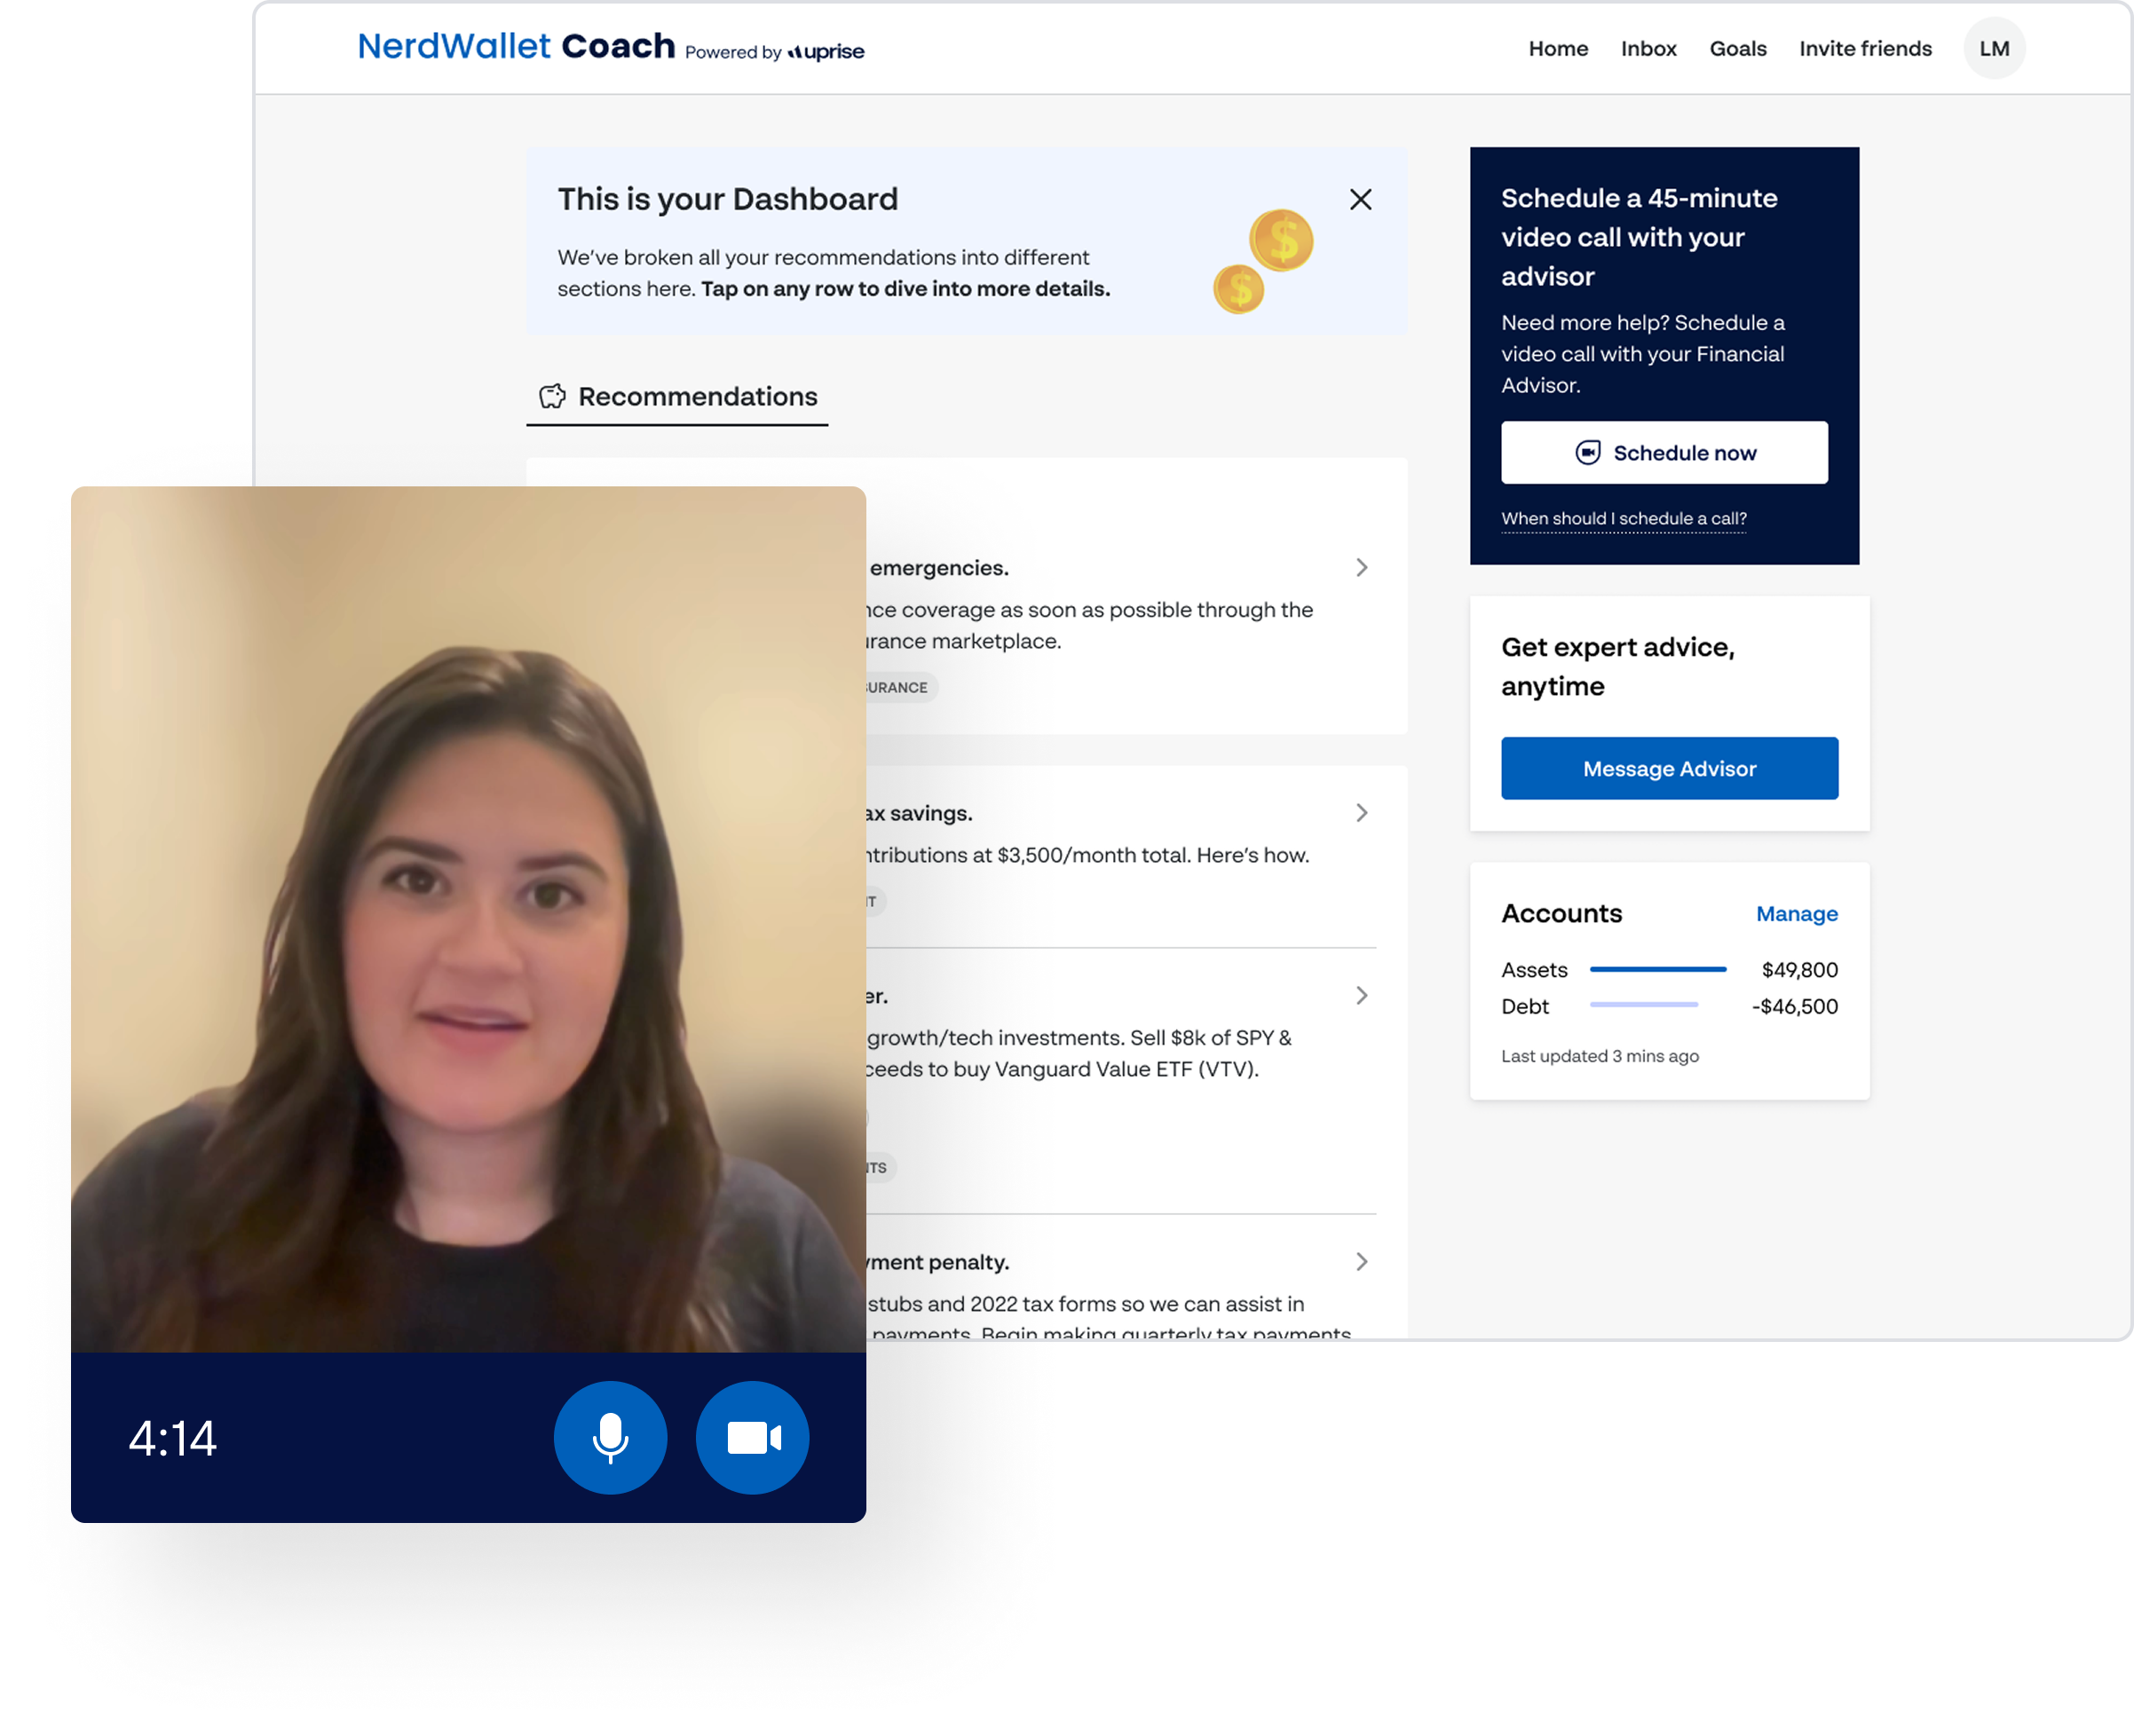The image size is (2134, 1736).
Task: Click the piggy bank Recommendations icon
Action: [553, 397]
